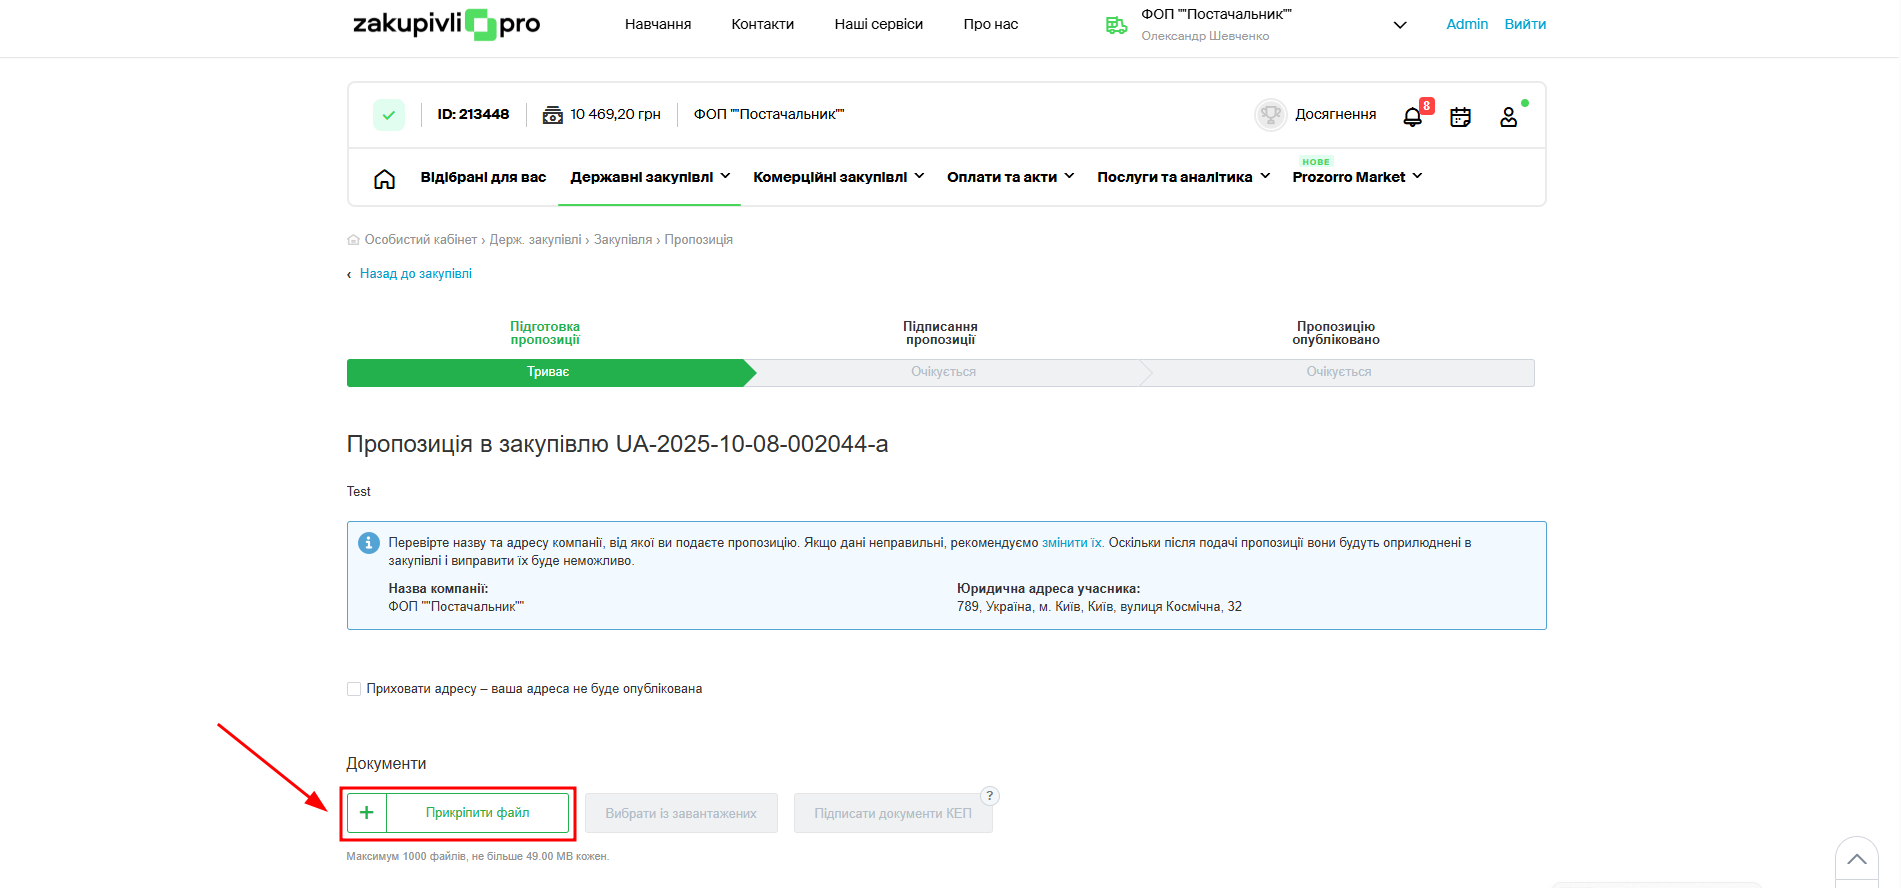Click the help question mark icon
This screenshot has width=1901, height=888.
click(x=989, y=796)
